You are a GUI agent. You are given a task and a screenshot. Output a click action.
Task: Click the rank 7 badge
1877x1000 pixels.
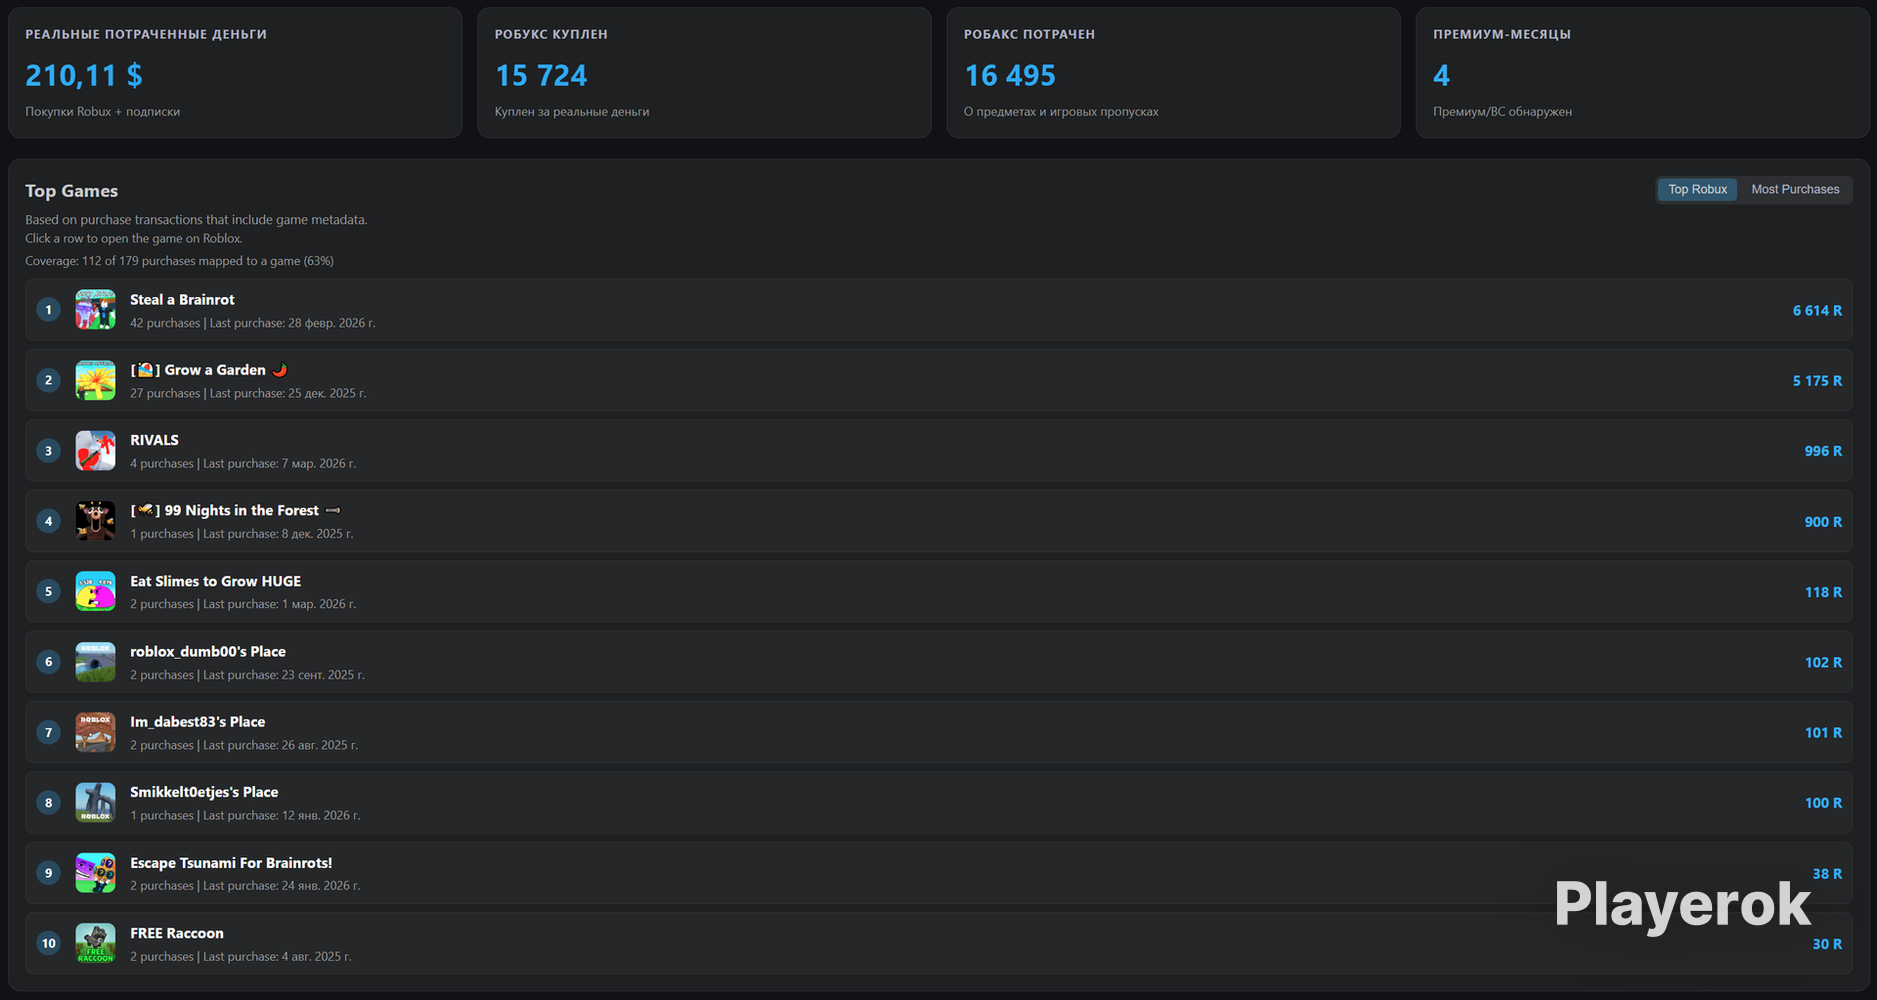[48, 732]
